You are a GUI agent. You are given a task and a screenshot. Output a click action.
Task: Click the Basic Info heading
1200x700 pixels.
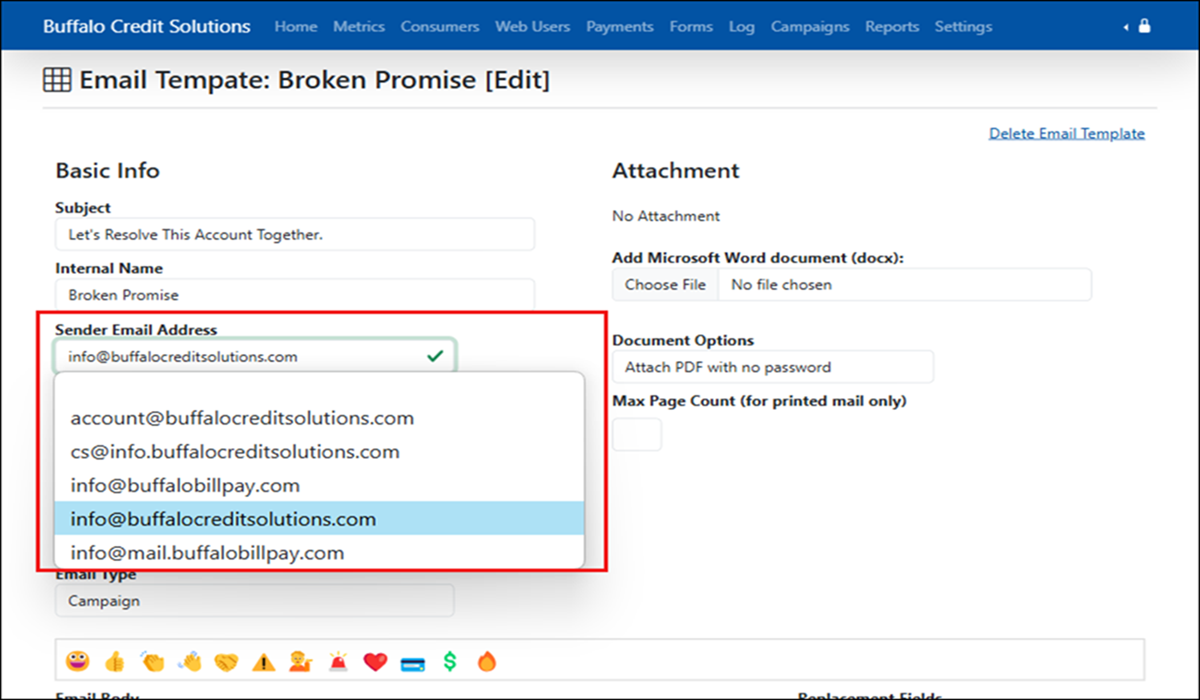pos(107,171)
